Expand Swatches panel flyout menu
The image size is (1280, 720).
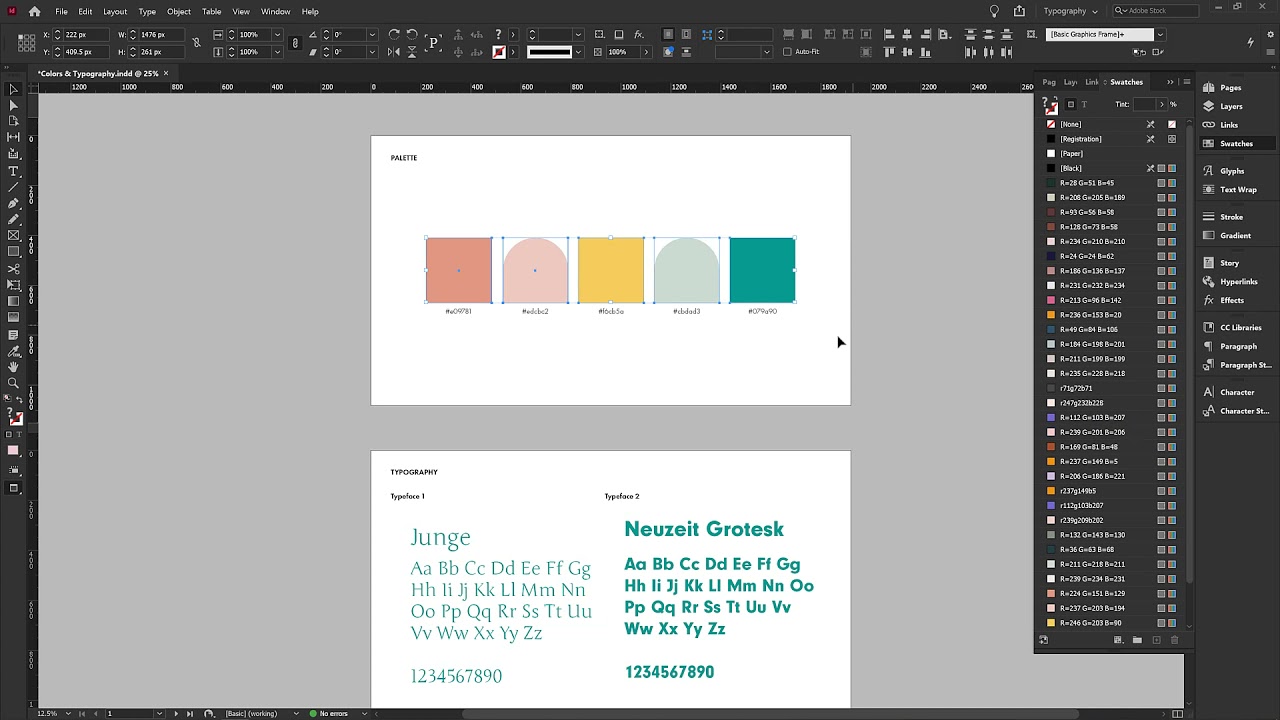(x=1187, y=82)
